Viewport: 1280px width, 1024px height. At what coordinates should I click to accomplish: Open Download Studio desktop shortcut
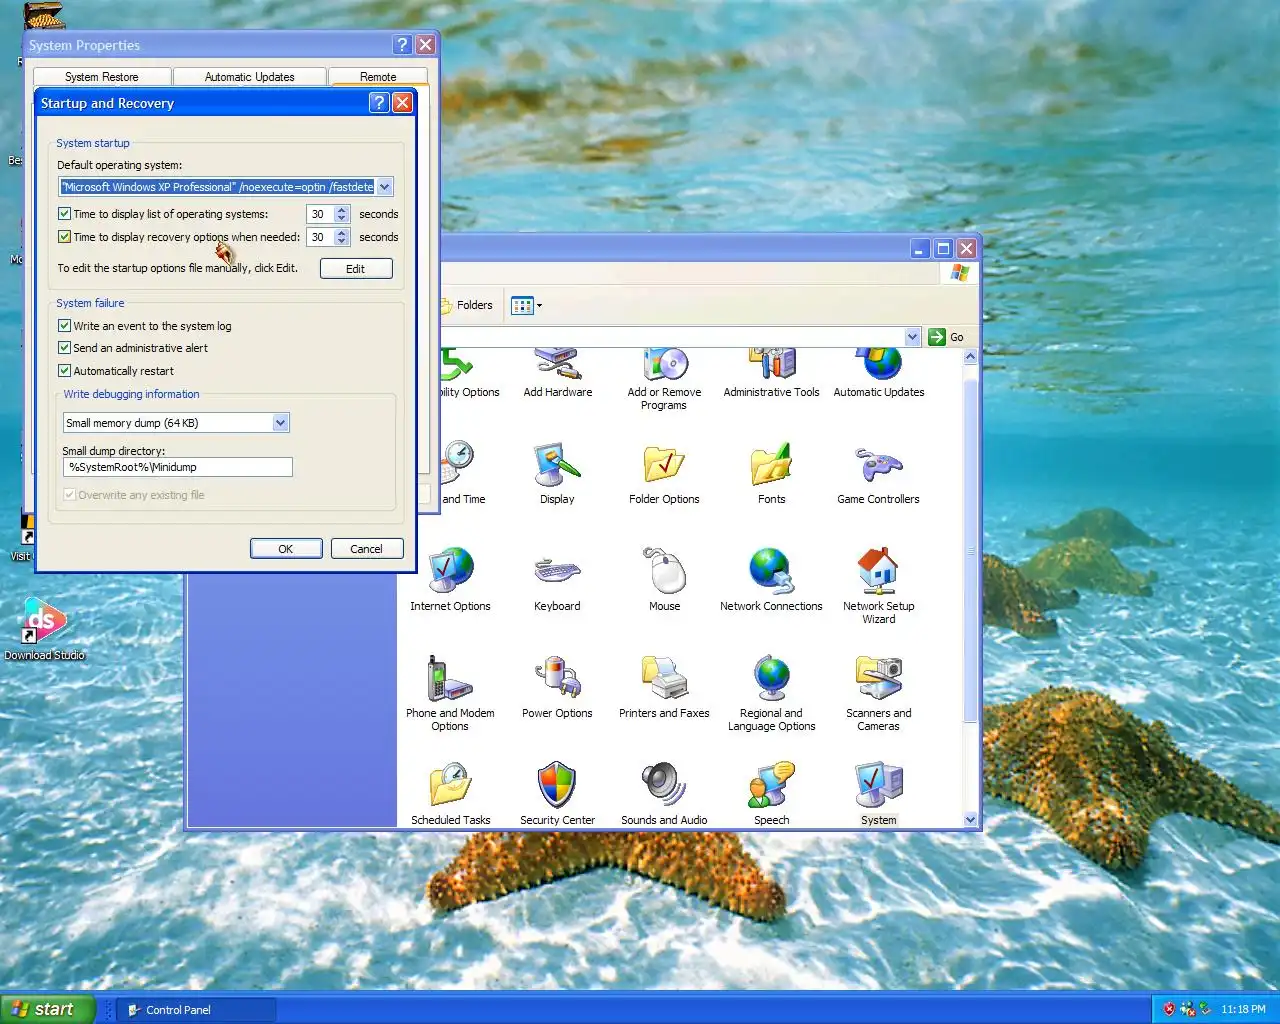click(x=44, y=628)
